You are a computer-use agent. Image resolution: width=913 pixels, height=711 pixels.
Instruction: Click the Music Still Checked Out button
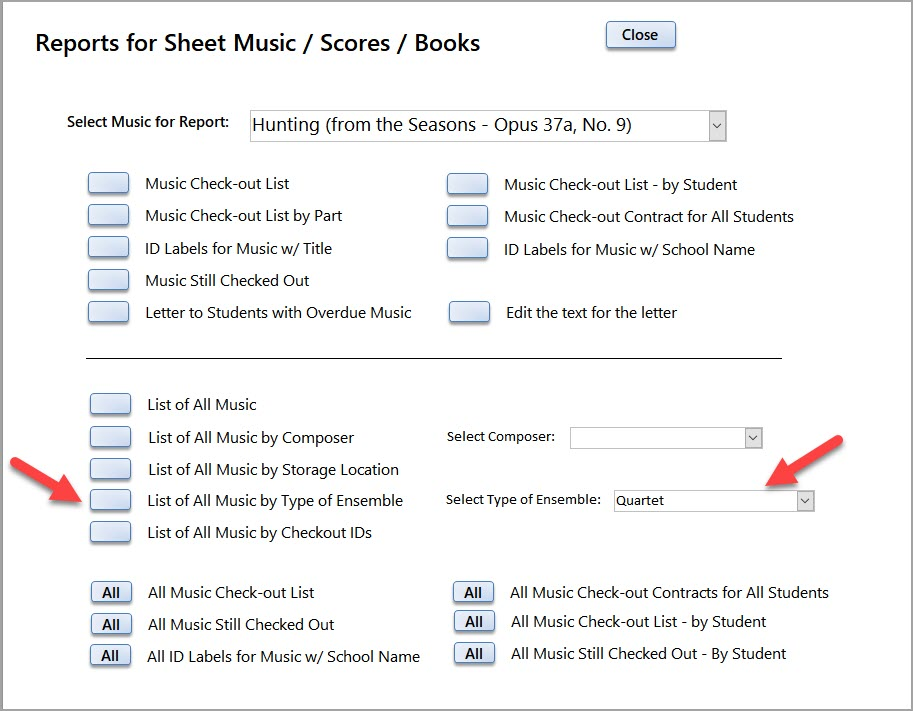tap(108, 280)
